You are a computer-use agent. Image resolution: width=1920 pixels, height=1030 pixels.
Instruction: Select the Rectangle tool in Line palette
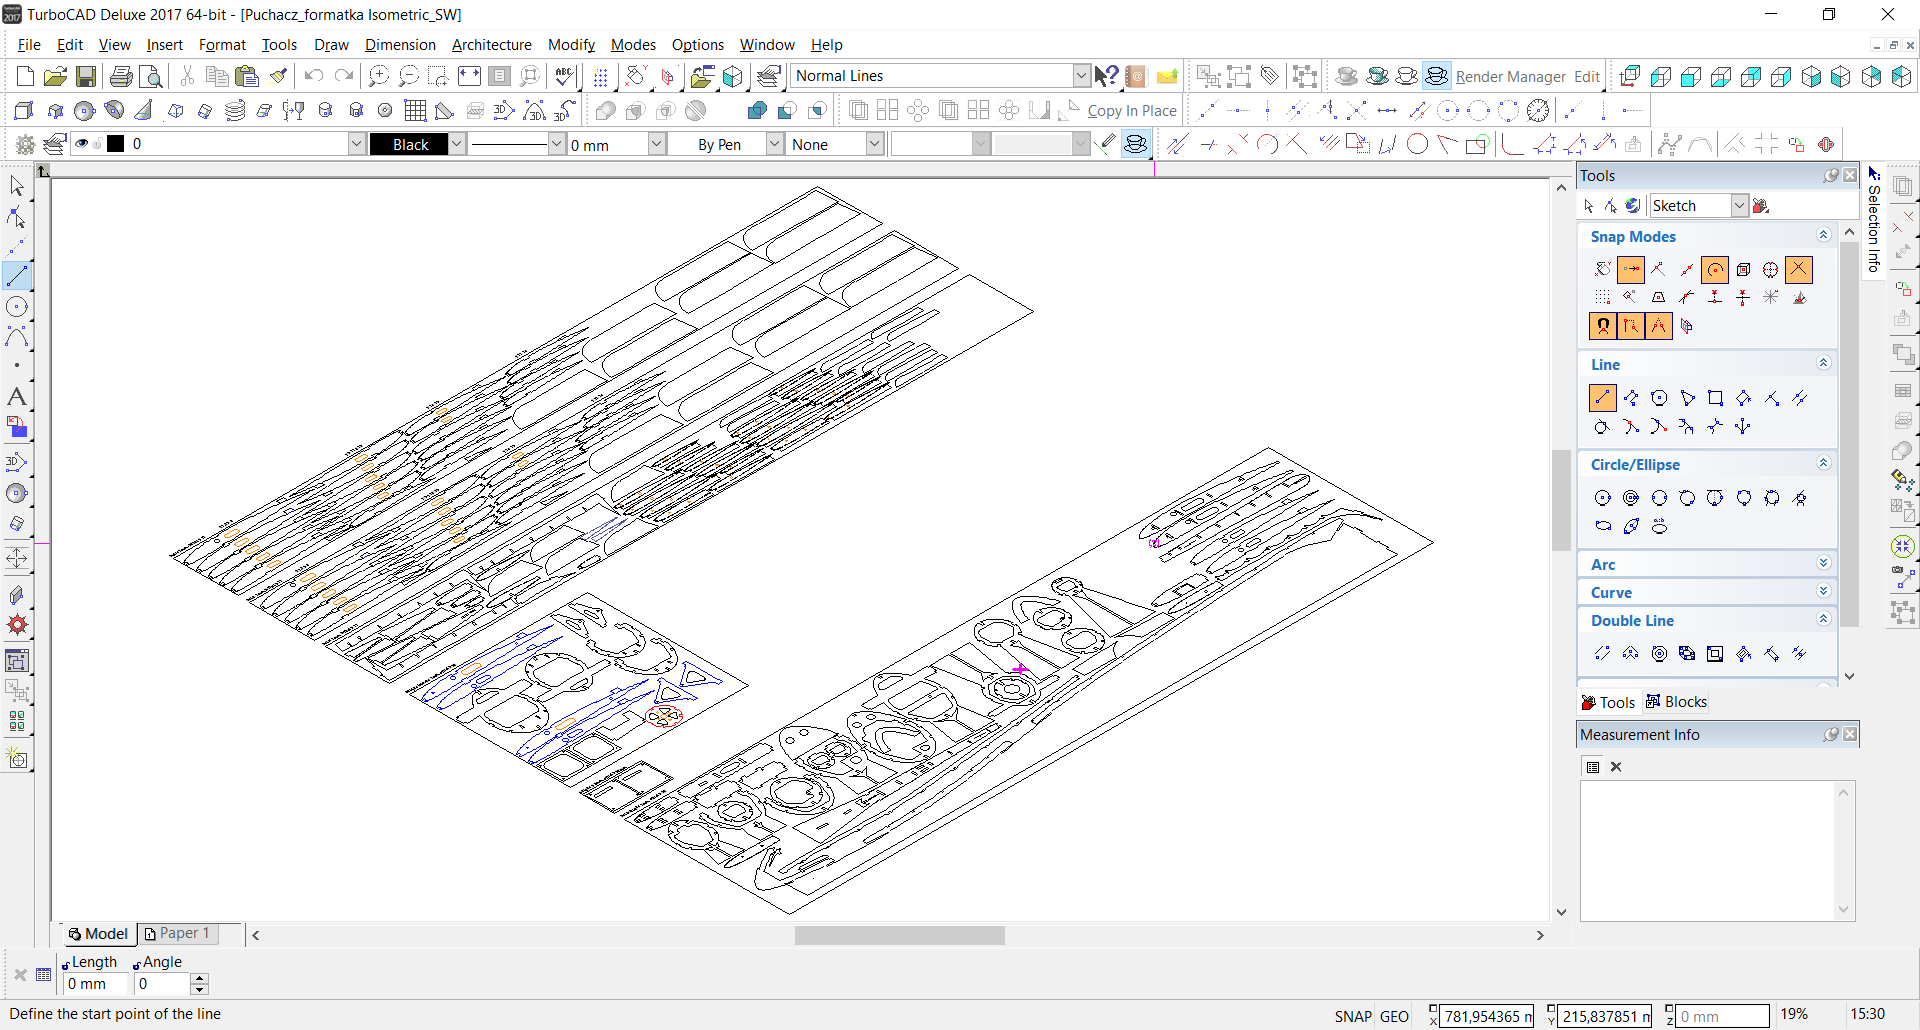pyautogui.click(x=1715, y=398)
